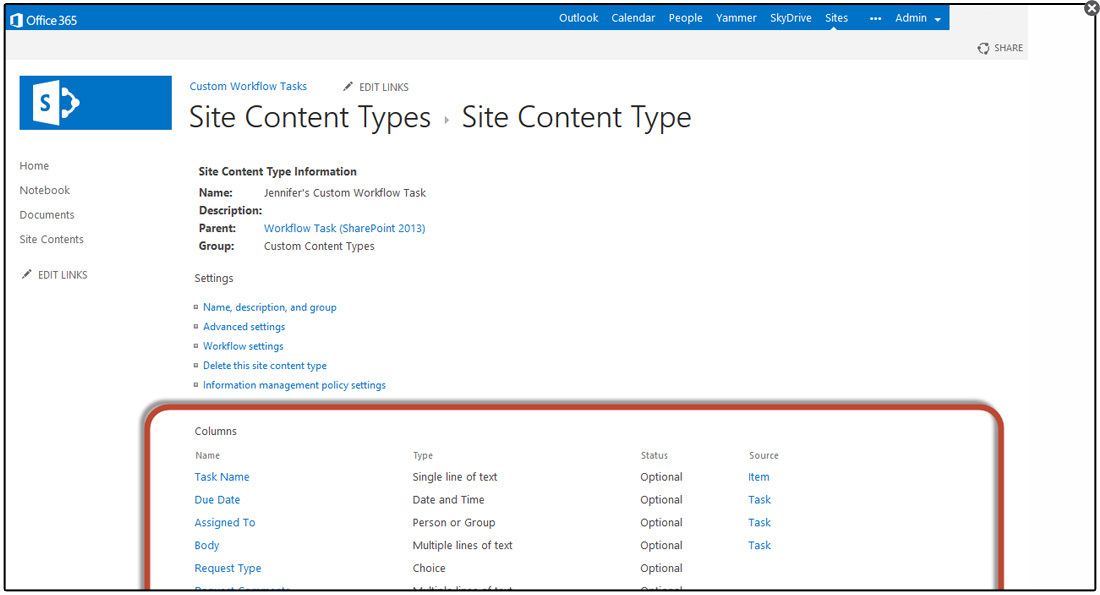The width and height of the screenshot is (1100, 595).
Task: Click the Task source in Due Date row
Action: [x=759, y=500]
